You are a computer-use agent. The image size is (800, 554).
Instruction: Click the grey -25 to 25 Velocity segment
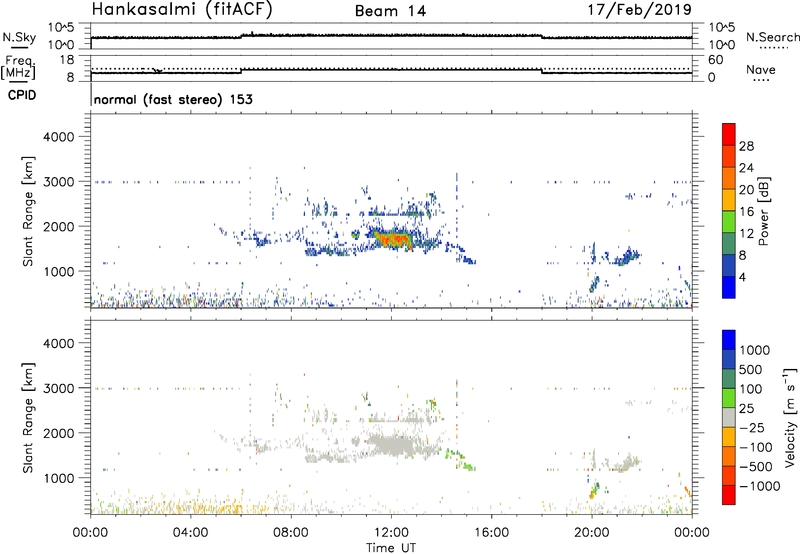(729, 417)
